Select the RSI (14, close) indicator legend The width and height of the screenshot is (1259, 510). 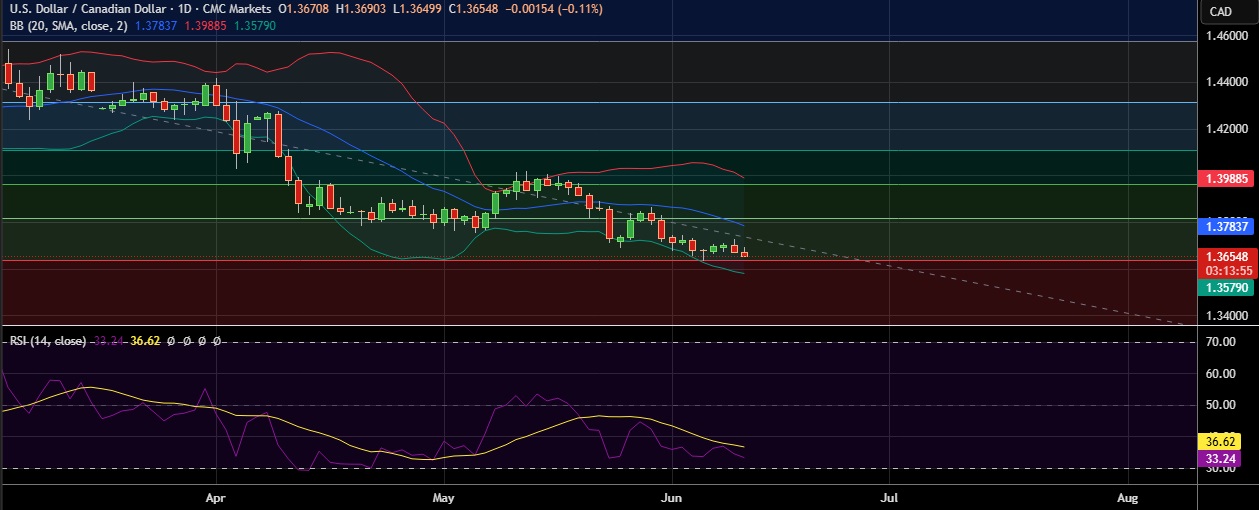click(x=48, y=341)
